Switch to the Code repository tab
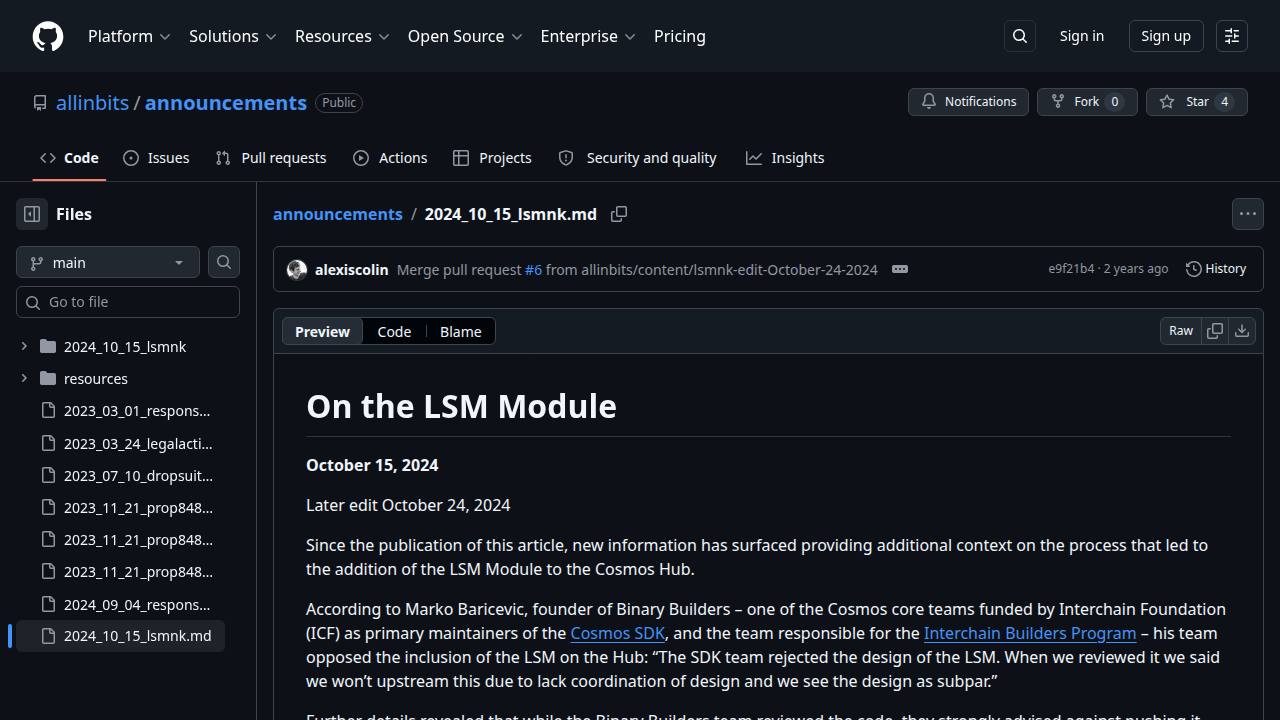Viewport: 1280px width, 720px height. 69,158
